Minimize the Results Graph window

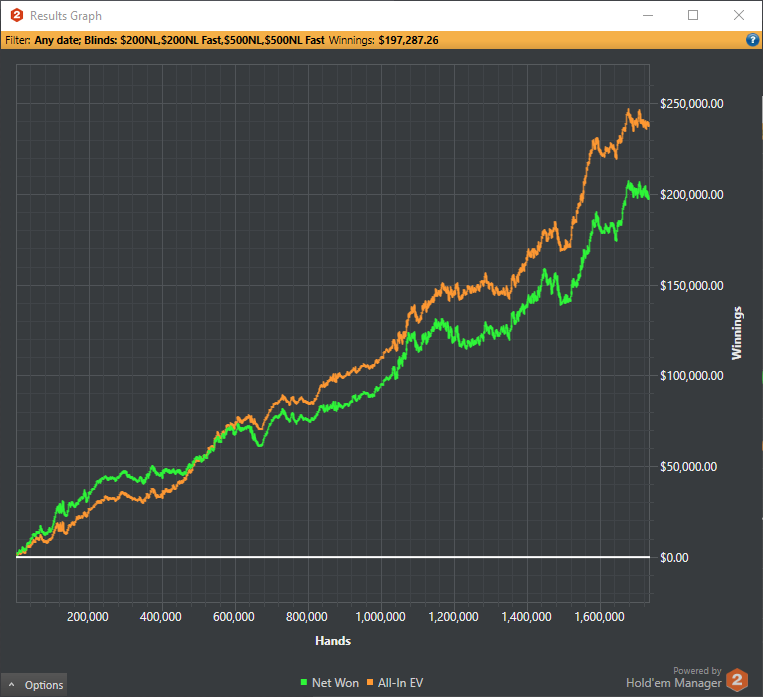coord(648,16)
